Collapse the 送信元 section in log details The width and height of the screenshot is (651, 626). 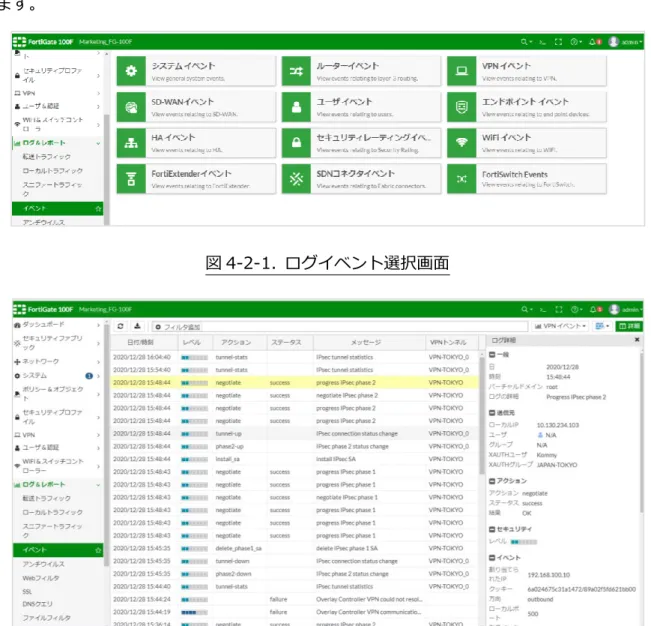pos(492,413)
